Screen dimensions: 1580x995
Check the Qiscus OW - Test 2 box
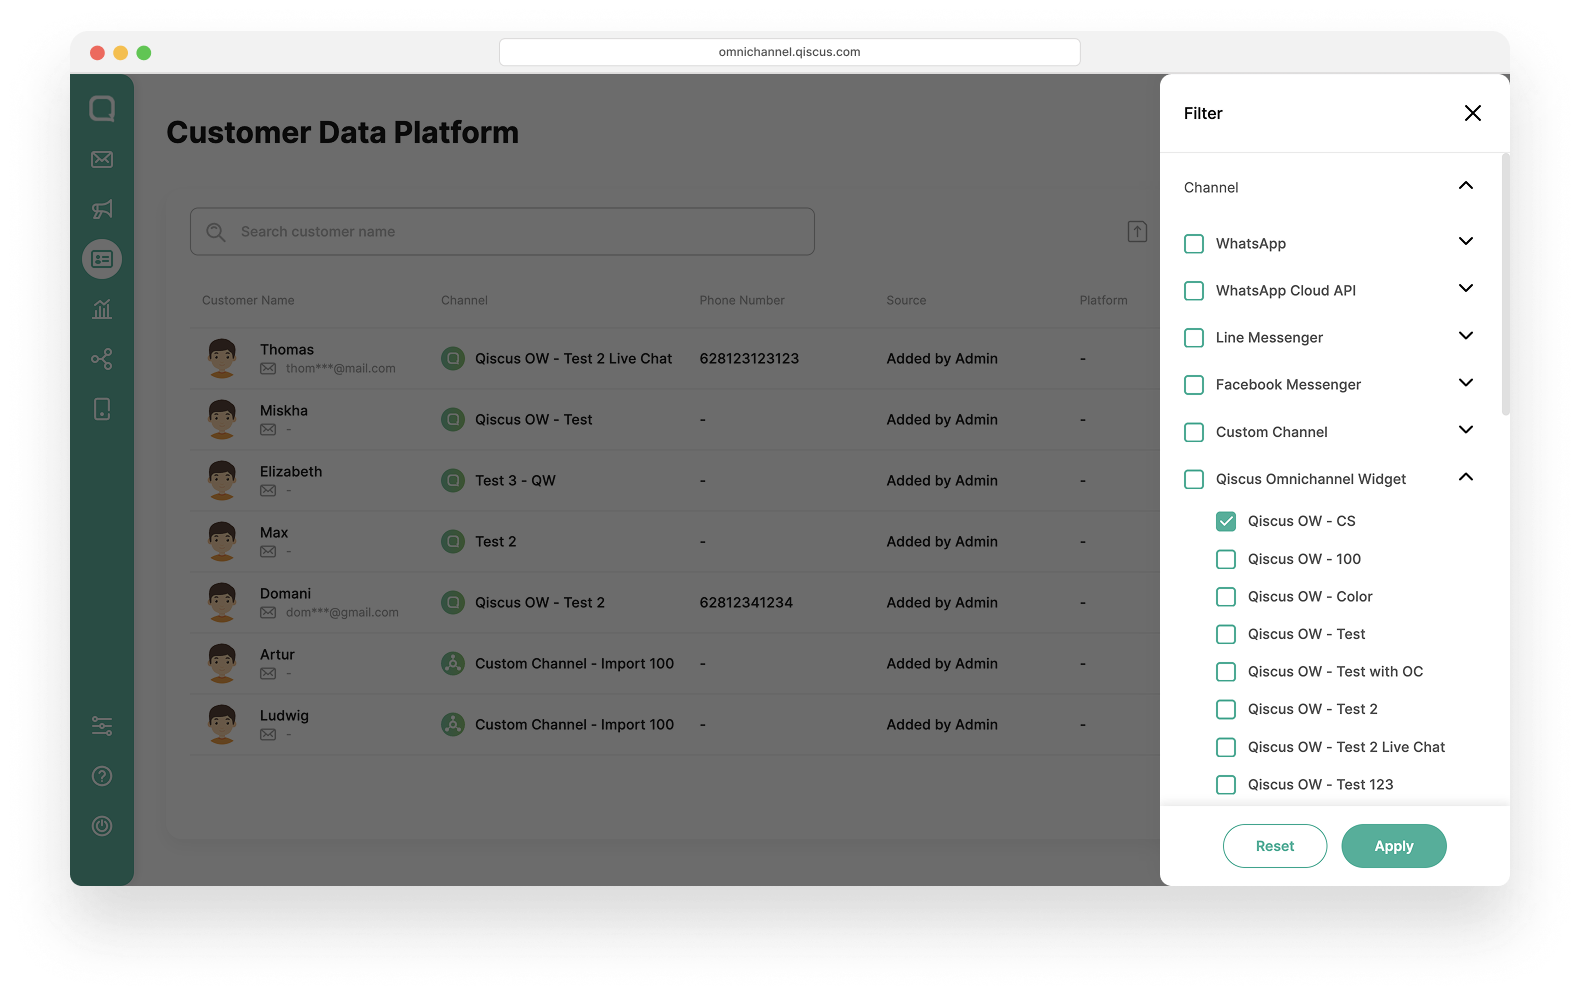(x=1226, y=709)
